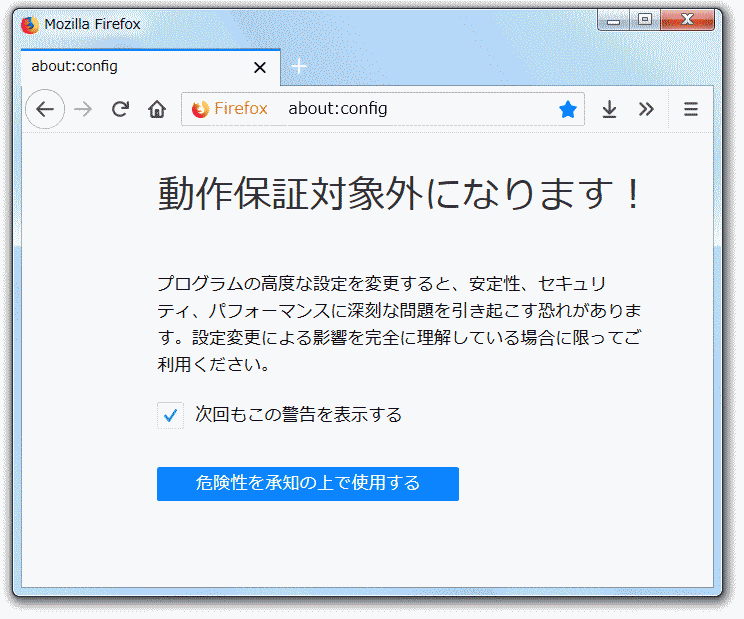
Task: Go back with the back arrow button
Action: 45,109
